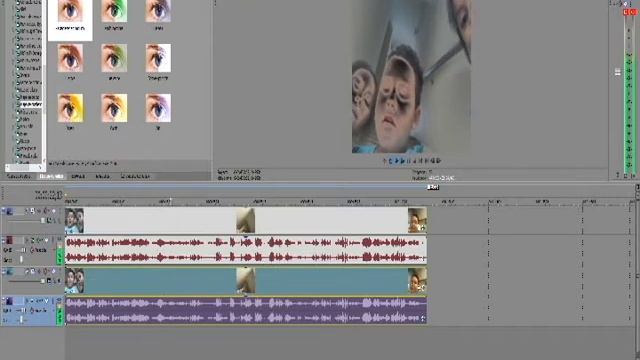Adjust the second video track level slider
Screen dimensions: 640x360
43,281
